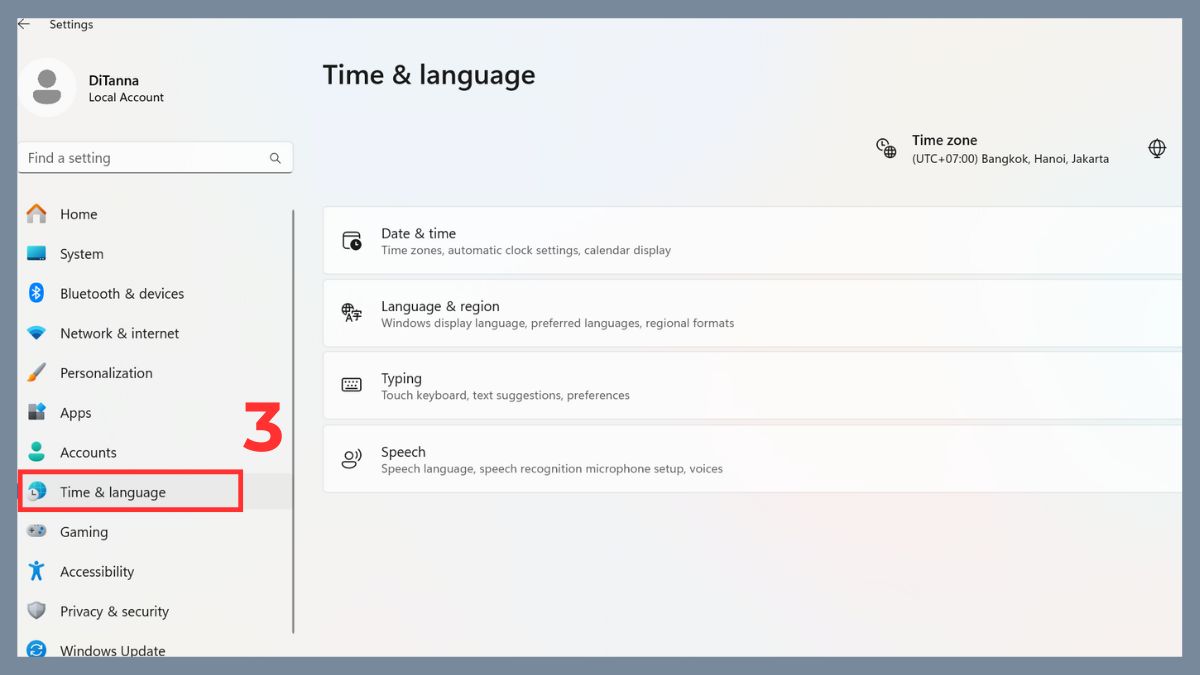Go to Accounts settings
Screen dimensions: 1200x675
click(155, 452)
